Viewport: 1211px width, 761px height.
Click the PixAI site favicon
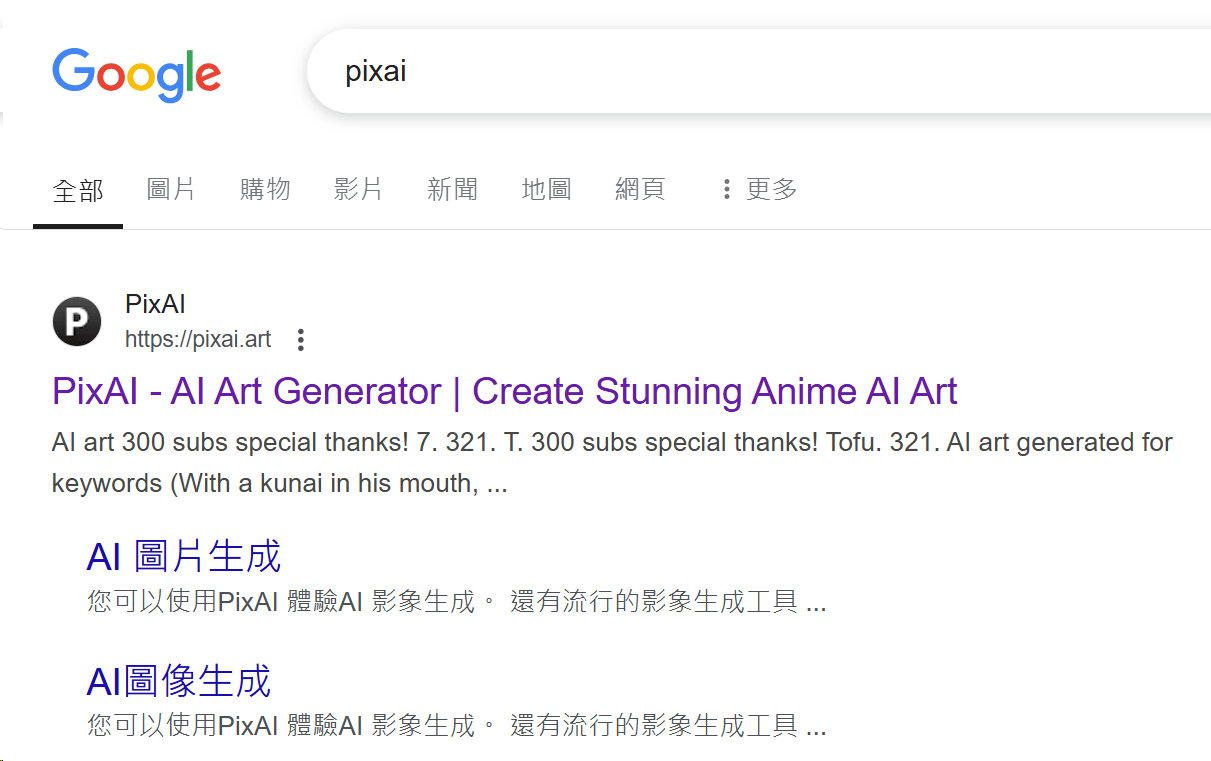pyautogui.click(x=77, y=322)
